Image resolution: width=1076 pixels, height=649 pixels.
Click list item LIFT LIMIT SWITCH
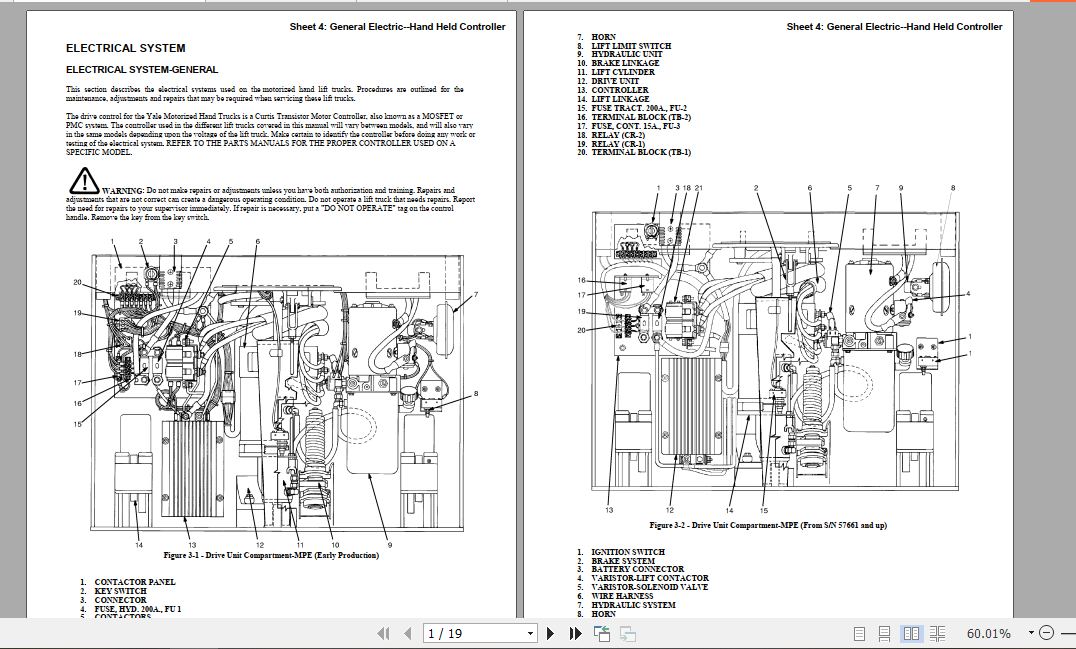point(624,46)
